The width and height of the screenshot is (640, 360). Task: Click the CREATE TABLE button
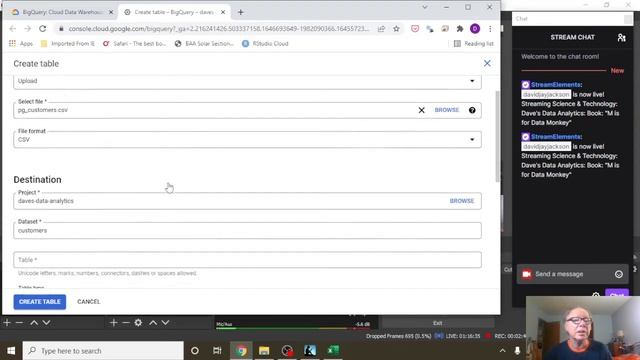[40, 302]
